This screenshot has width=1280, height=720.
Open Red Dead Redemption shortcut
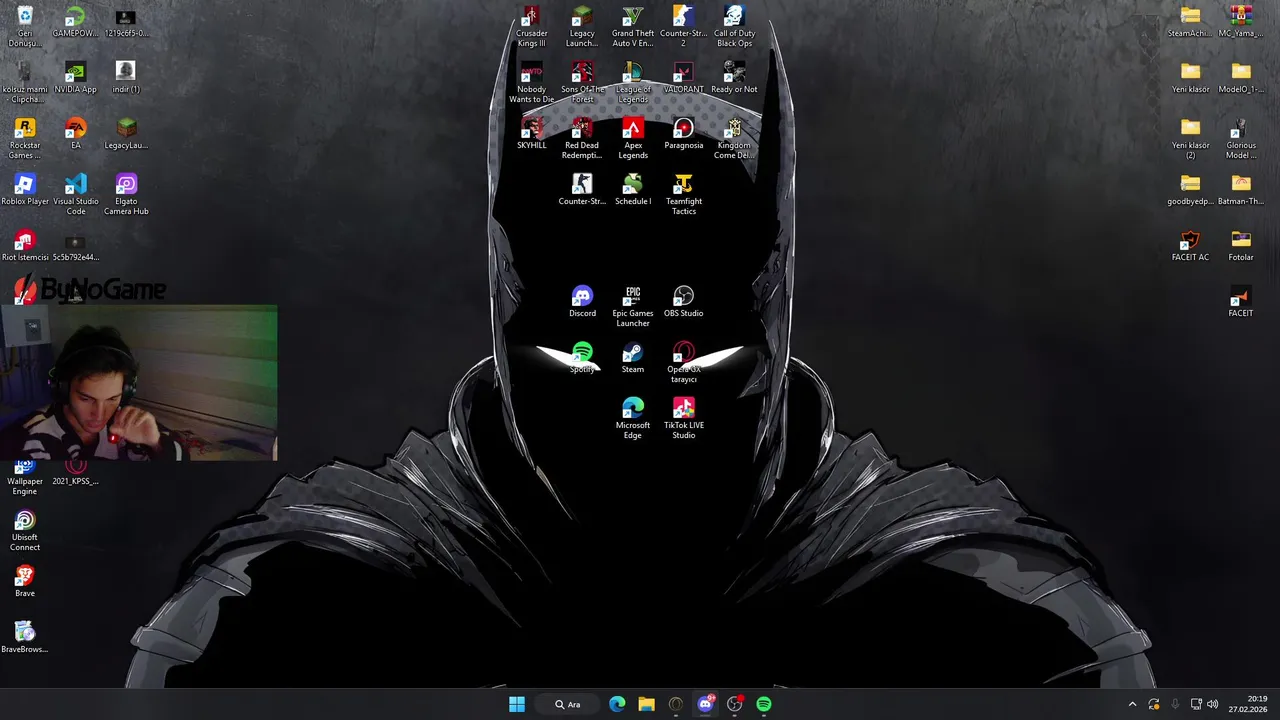tap(582, 139)
